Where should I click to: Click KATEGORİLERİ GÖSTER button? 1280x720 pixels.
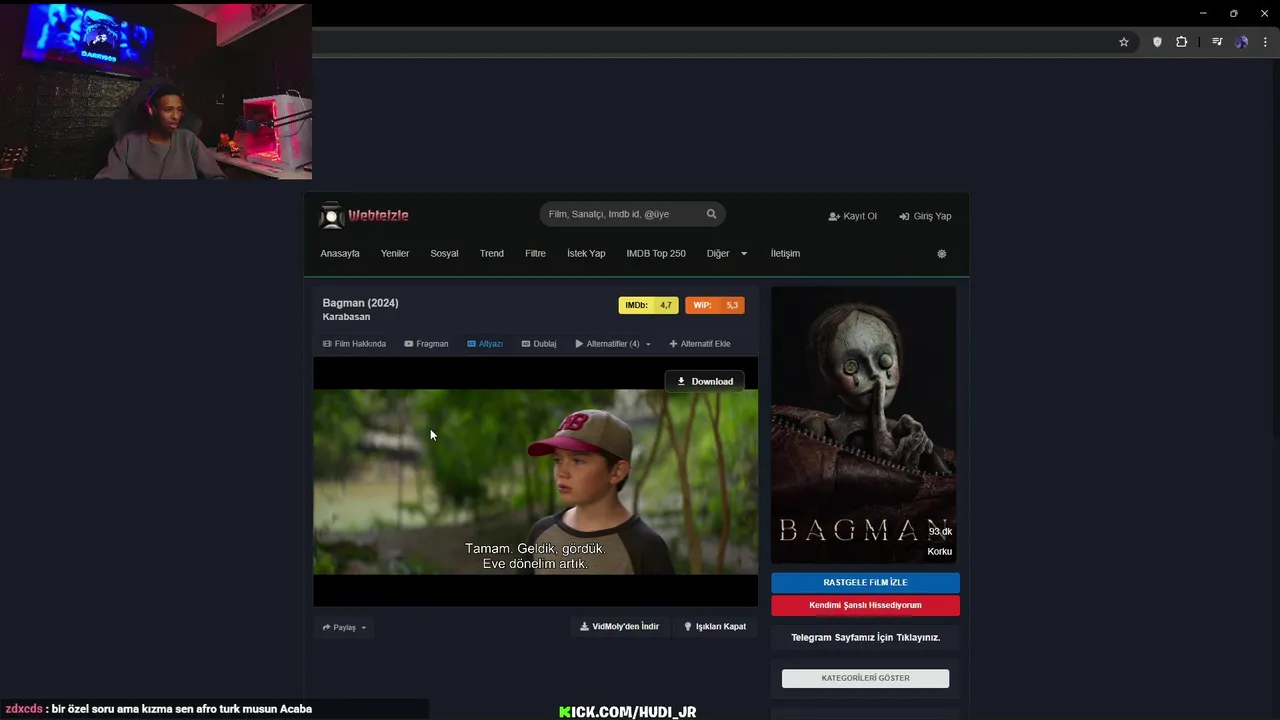(865, 678)
